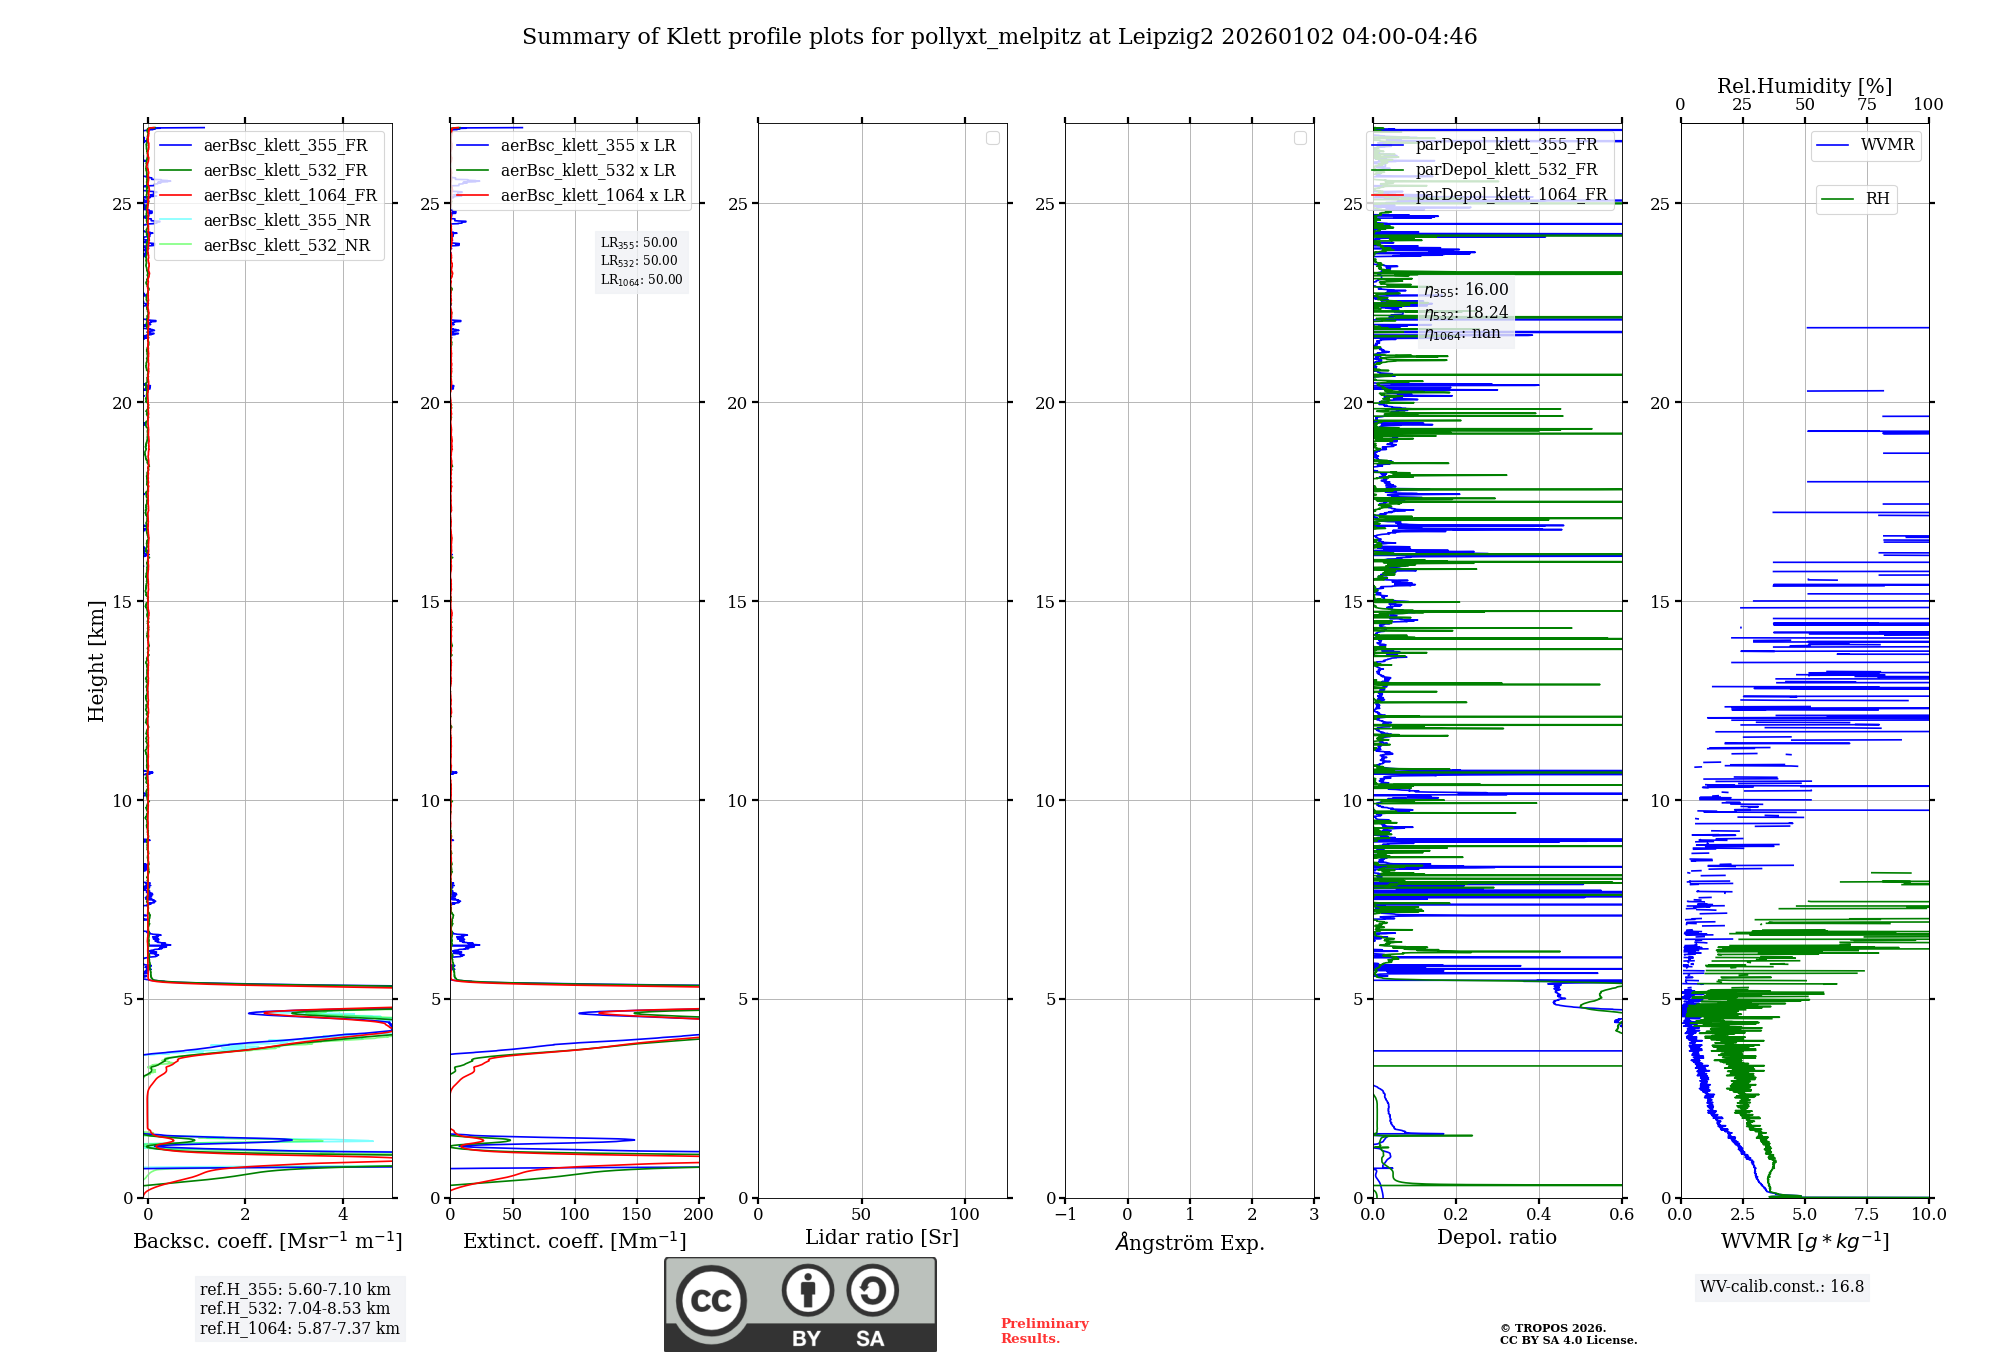Click the Rel.Humidity [%] top axis label

coord(1804,86)
